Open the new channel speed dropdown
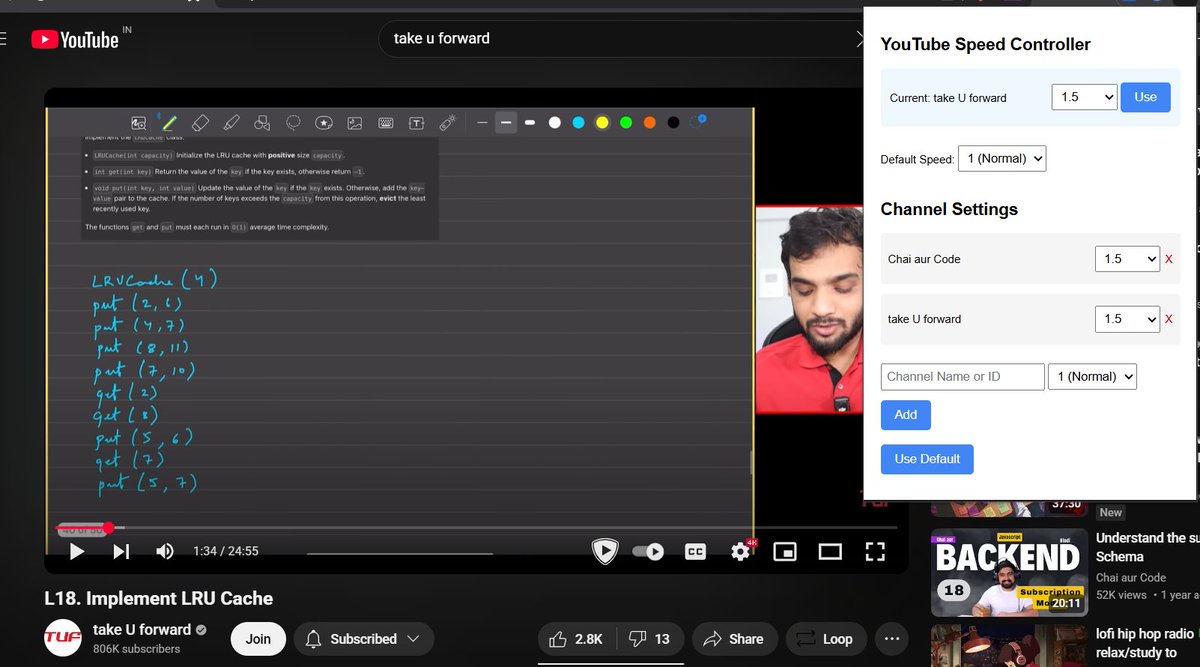This screenshot has width=1200, height=667. pos(1092,376)
